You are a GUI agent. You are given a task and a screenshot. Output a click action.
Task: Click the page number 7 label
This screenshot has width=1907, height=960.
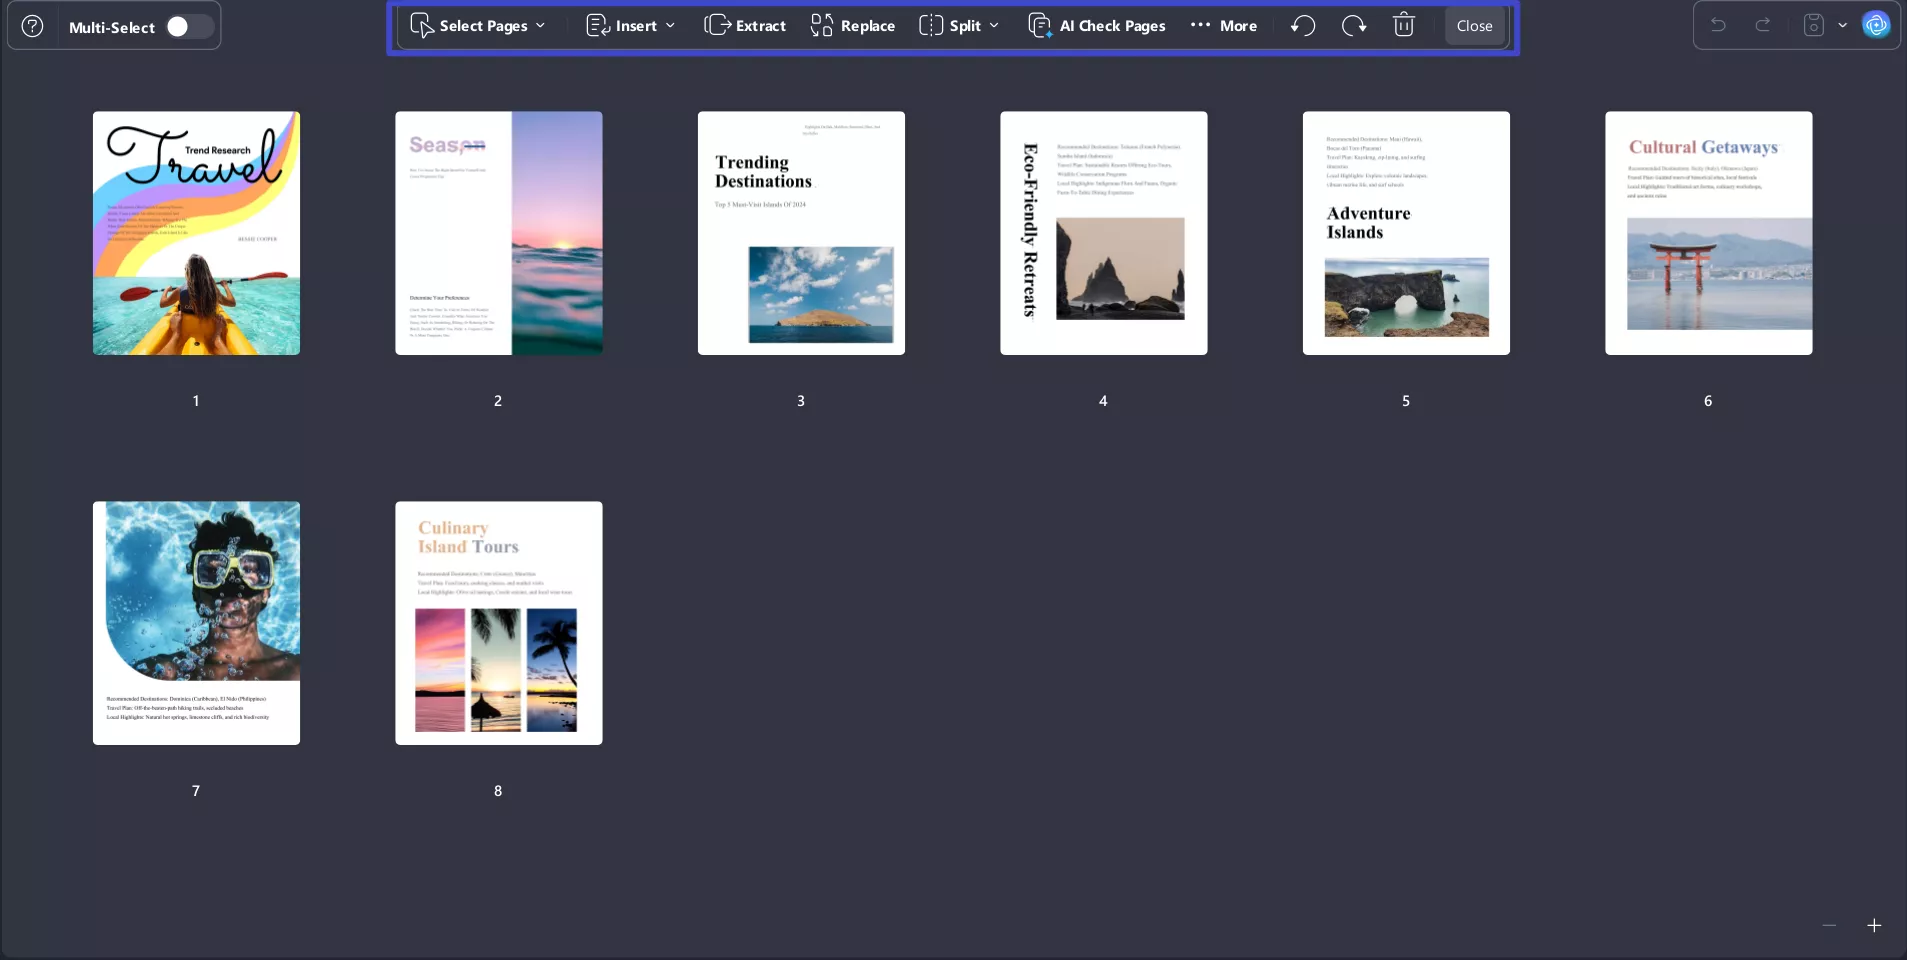tap(196, 791)
